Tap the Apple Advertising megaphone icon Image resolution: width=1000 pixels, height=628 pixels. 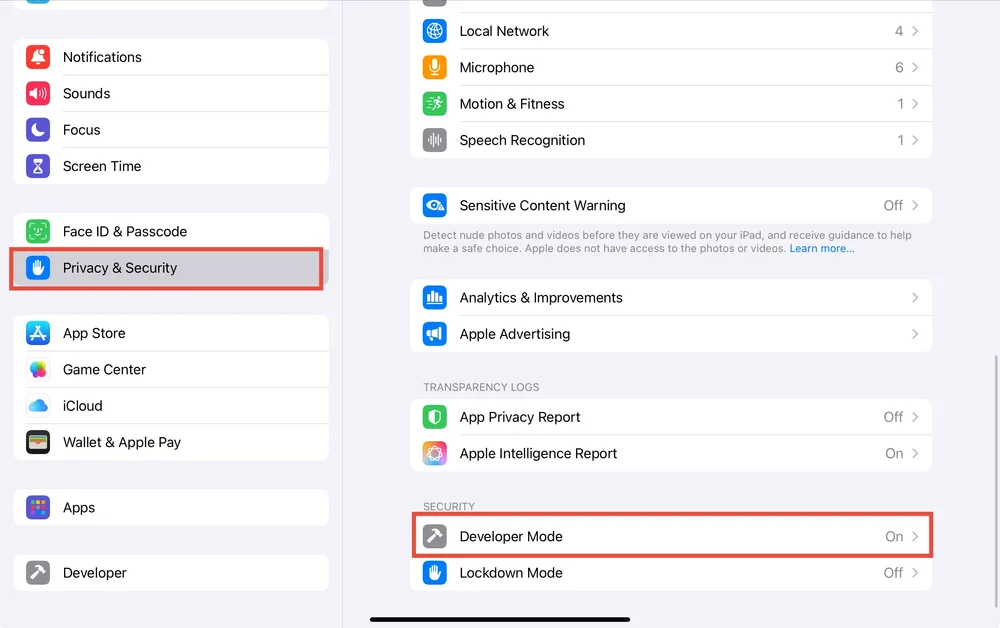(x=435, y=334)
